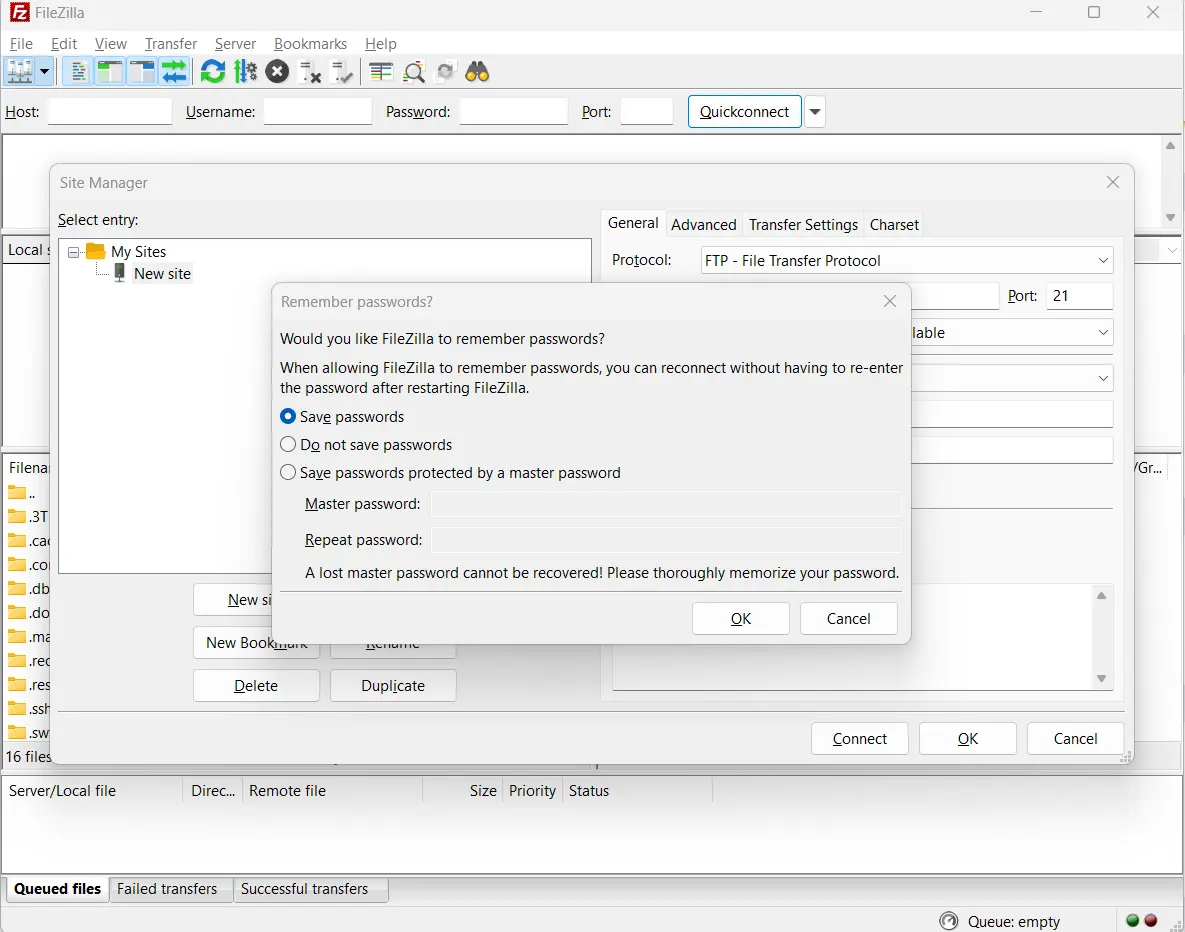Click Site Manager's Cancel button

(1075, 738)
